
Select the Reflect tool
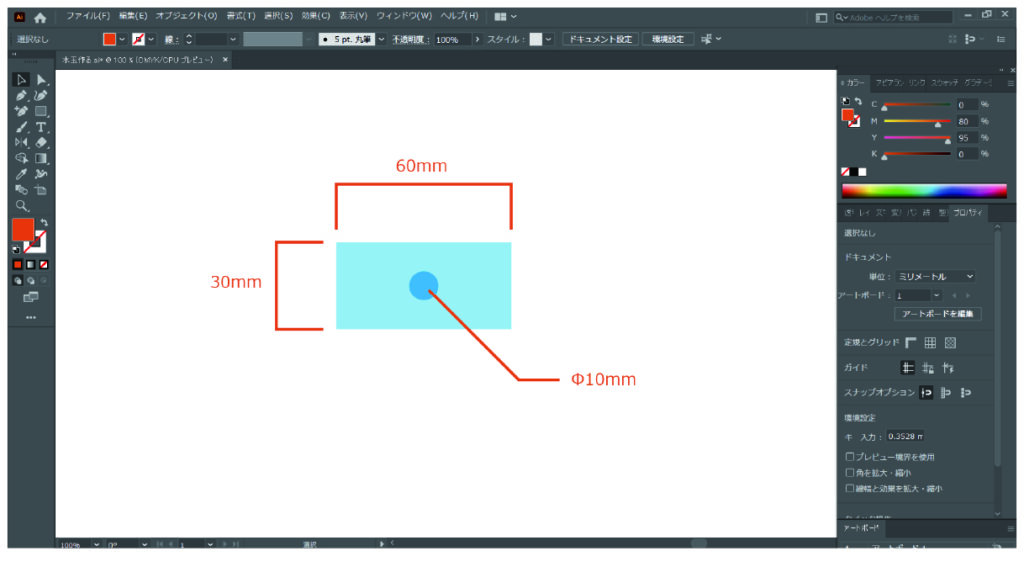21,142
